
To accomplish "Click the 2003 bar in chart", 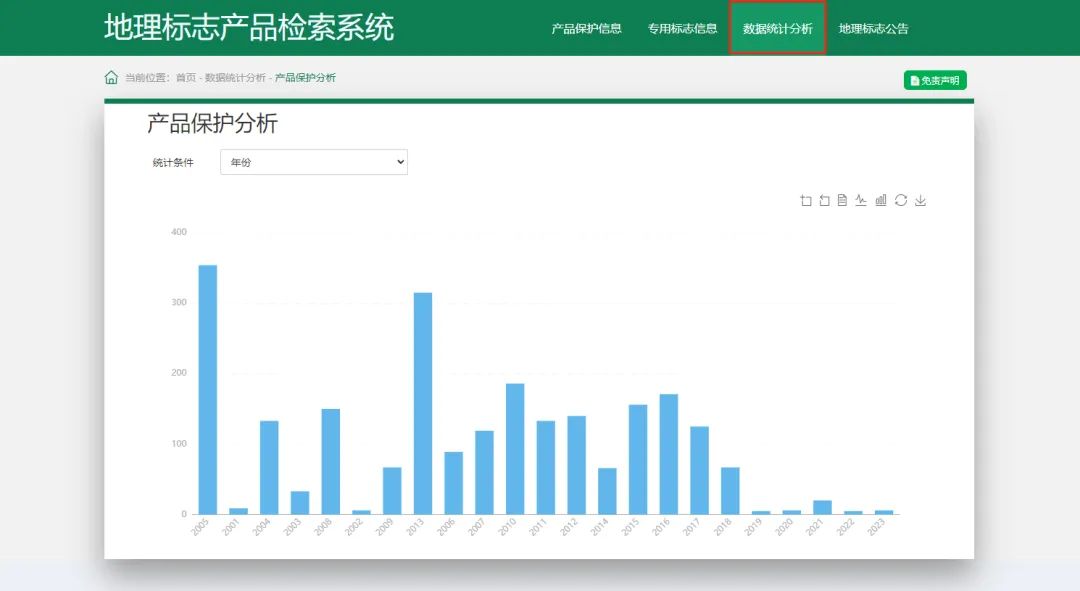I will (300, 503).
